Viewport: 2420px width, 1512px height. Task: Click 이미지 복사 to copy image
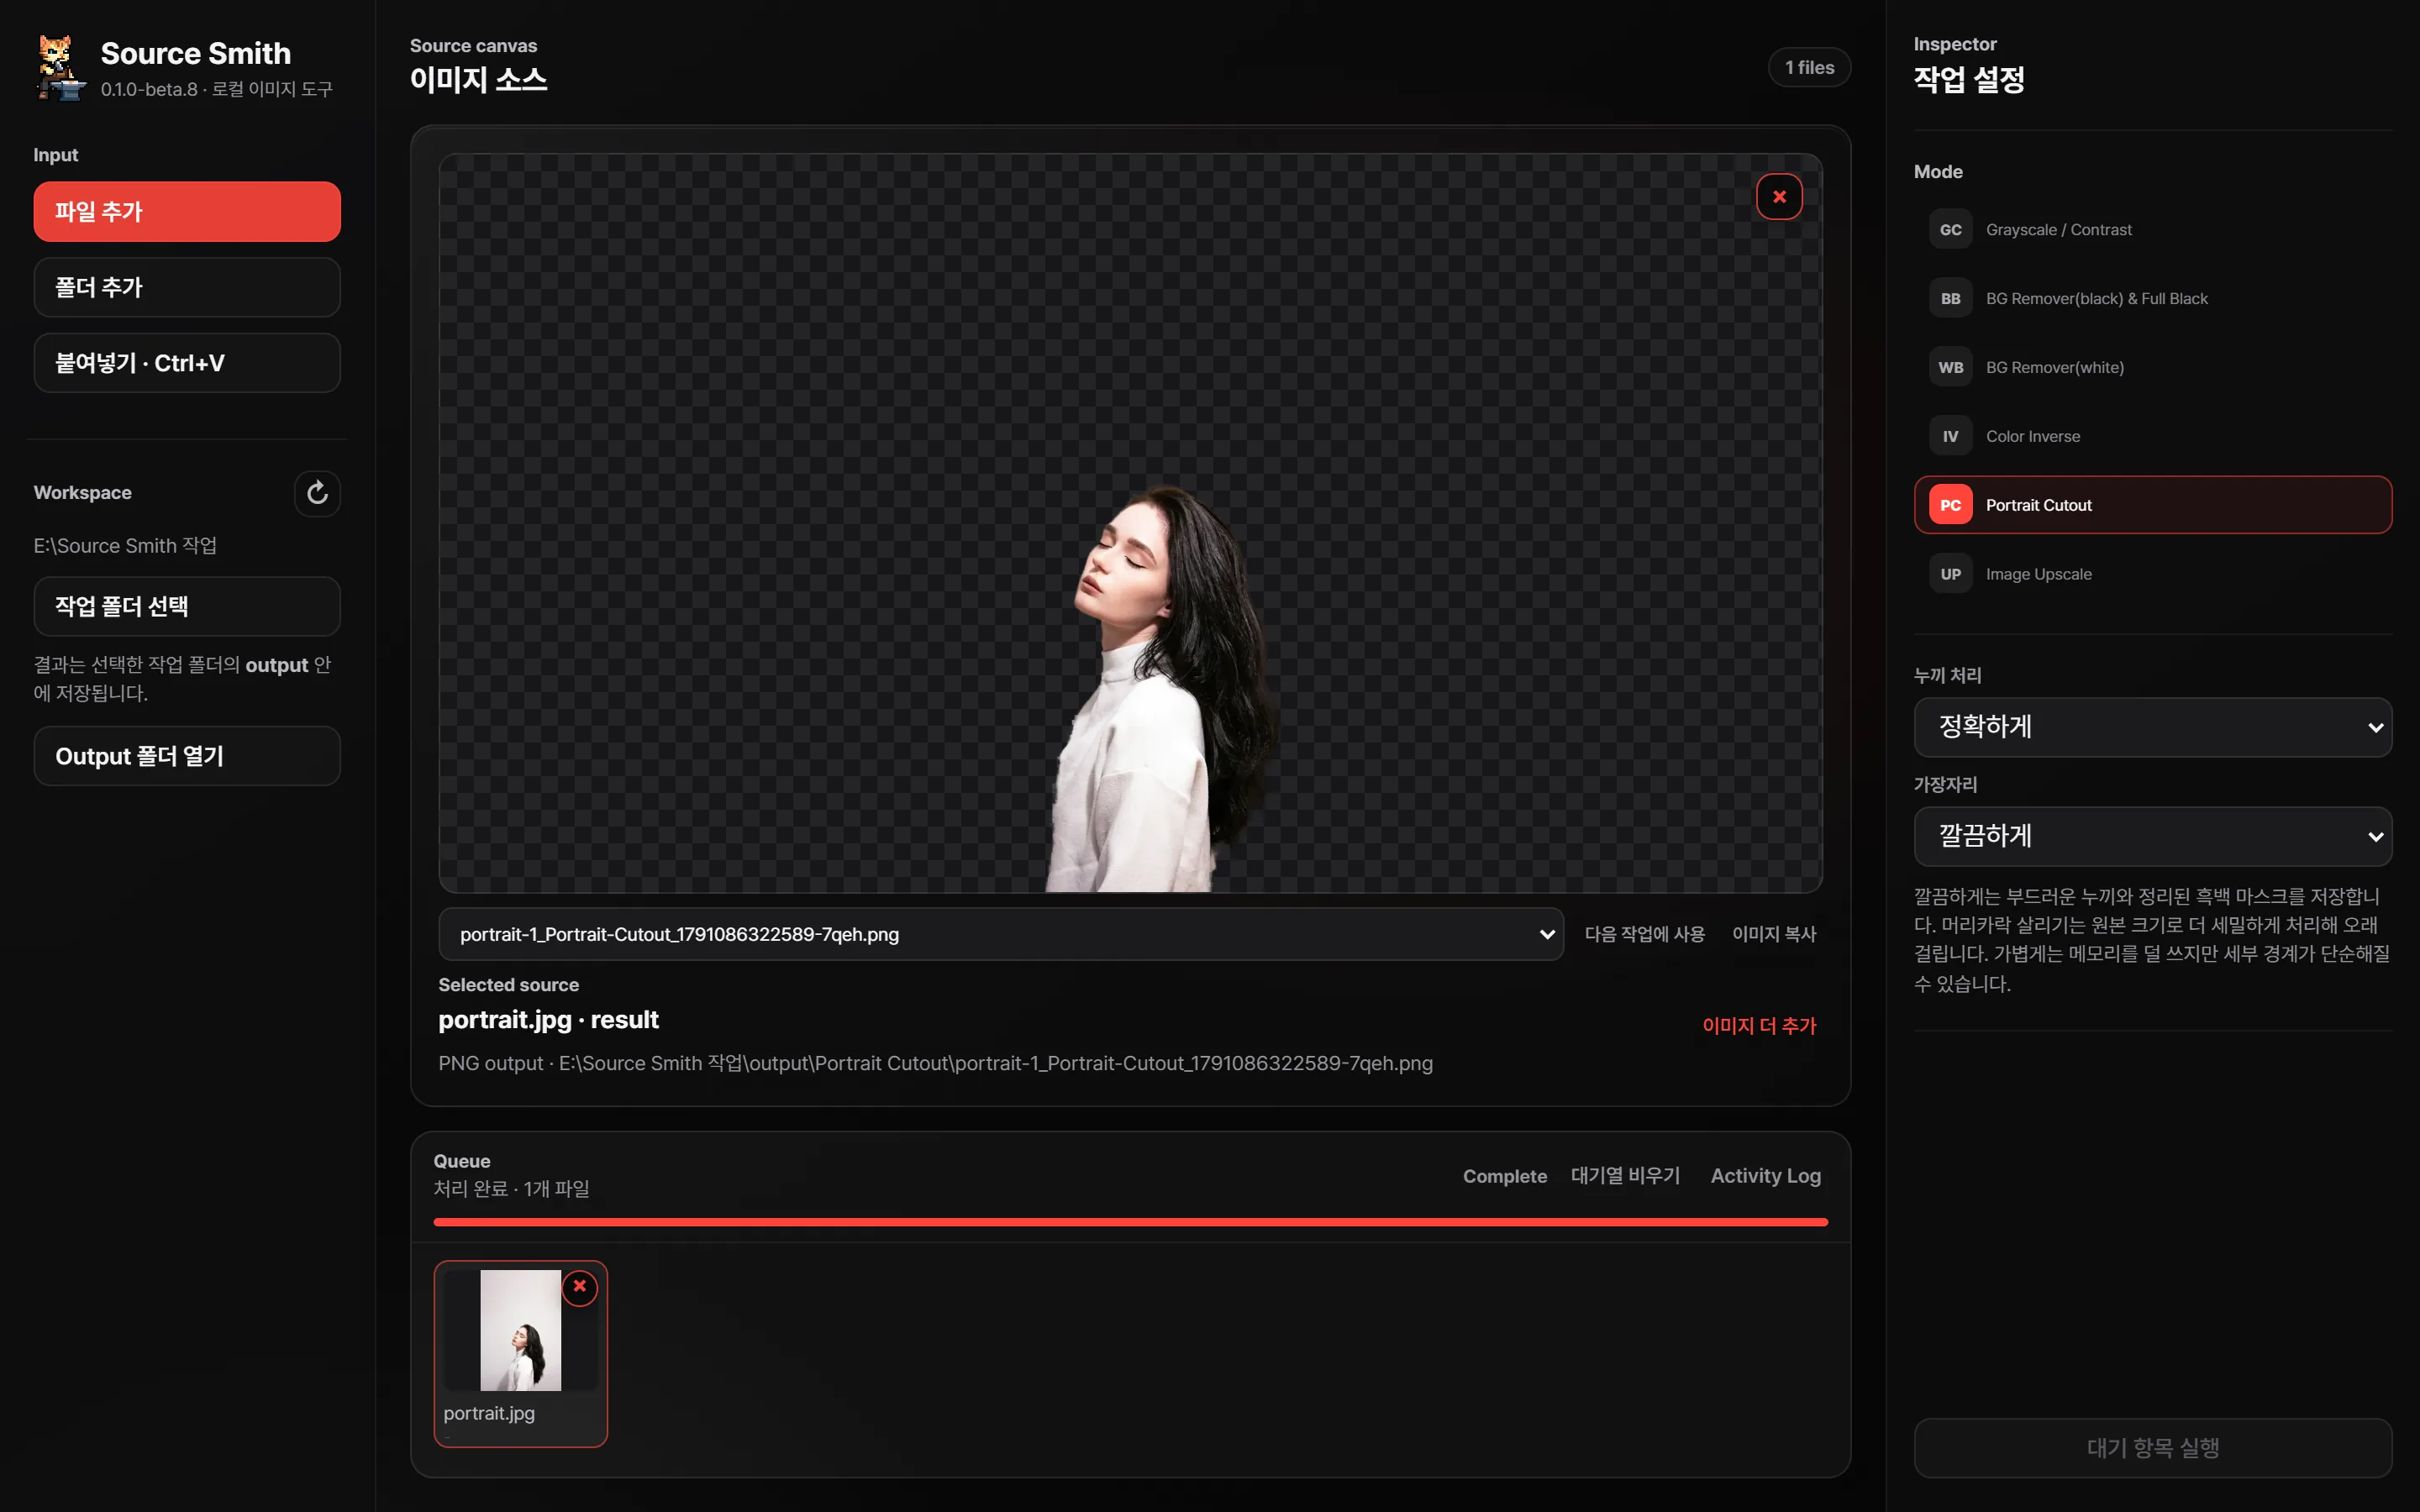point(1774,934)
